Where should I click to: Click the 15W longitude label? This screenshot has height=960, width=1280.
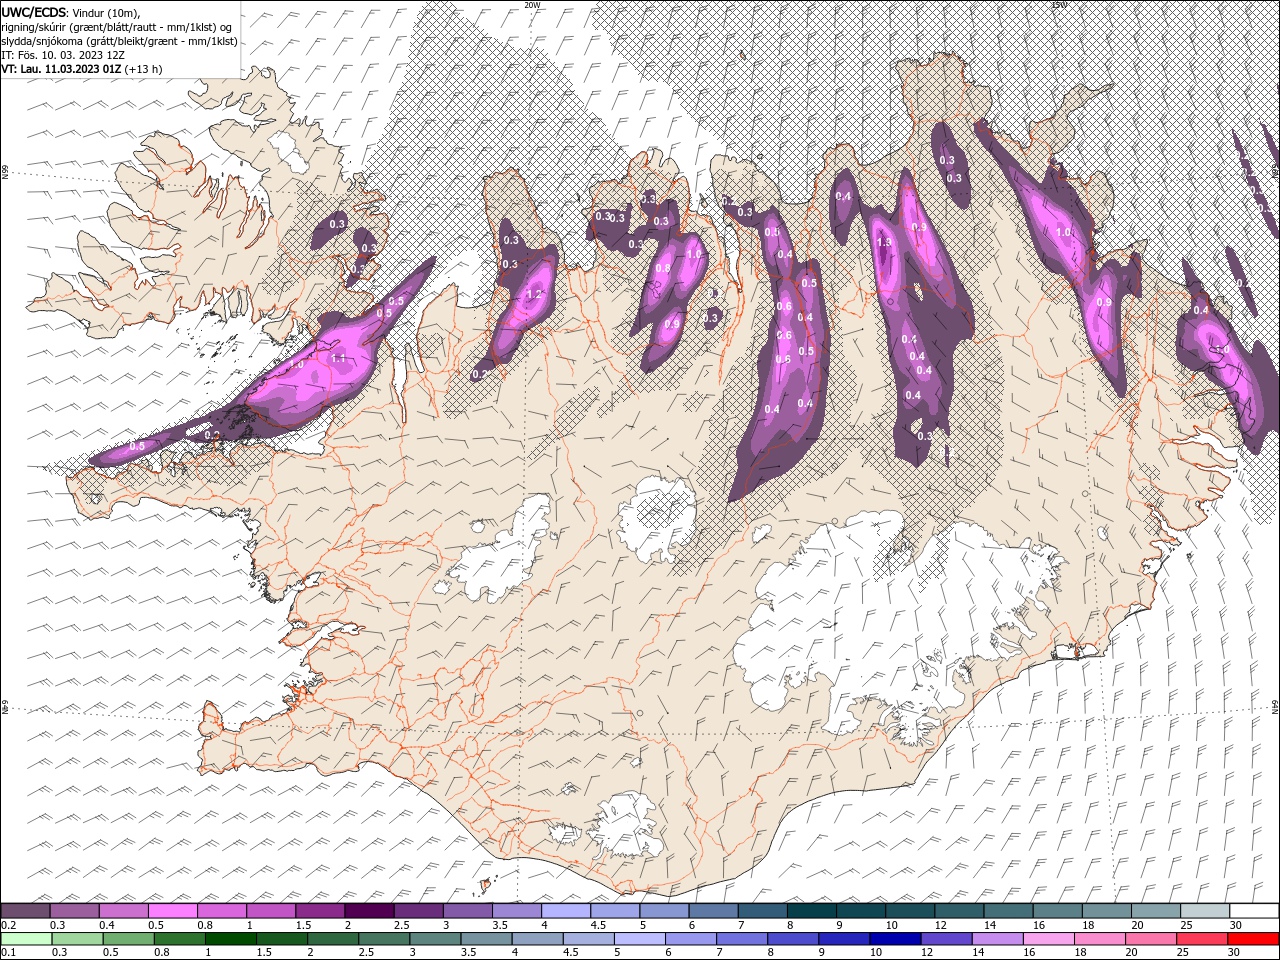pyautogui.click(x=1059, y=5)
